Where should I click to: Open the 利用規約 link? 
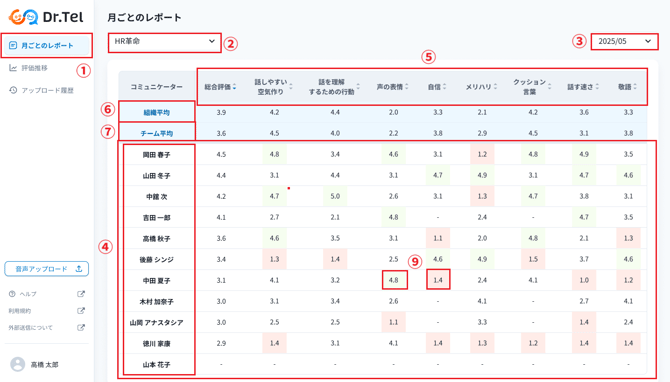click(20, 311)
